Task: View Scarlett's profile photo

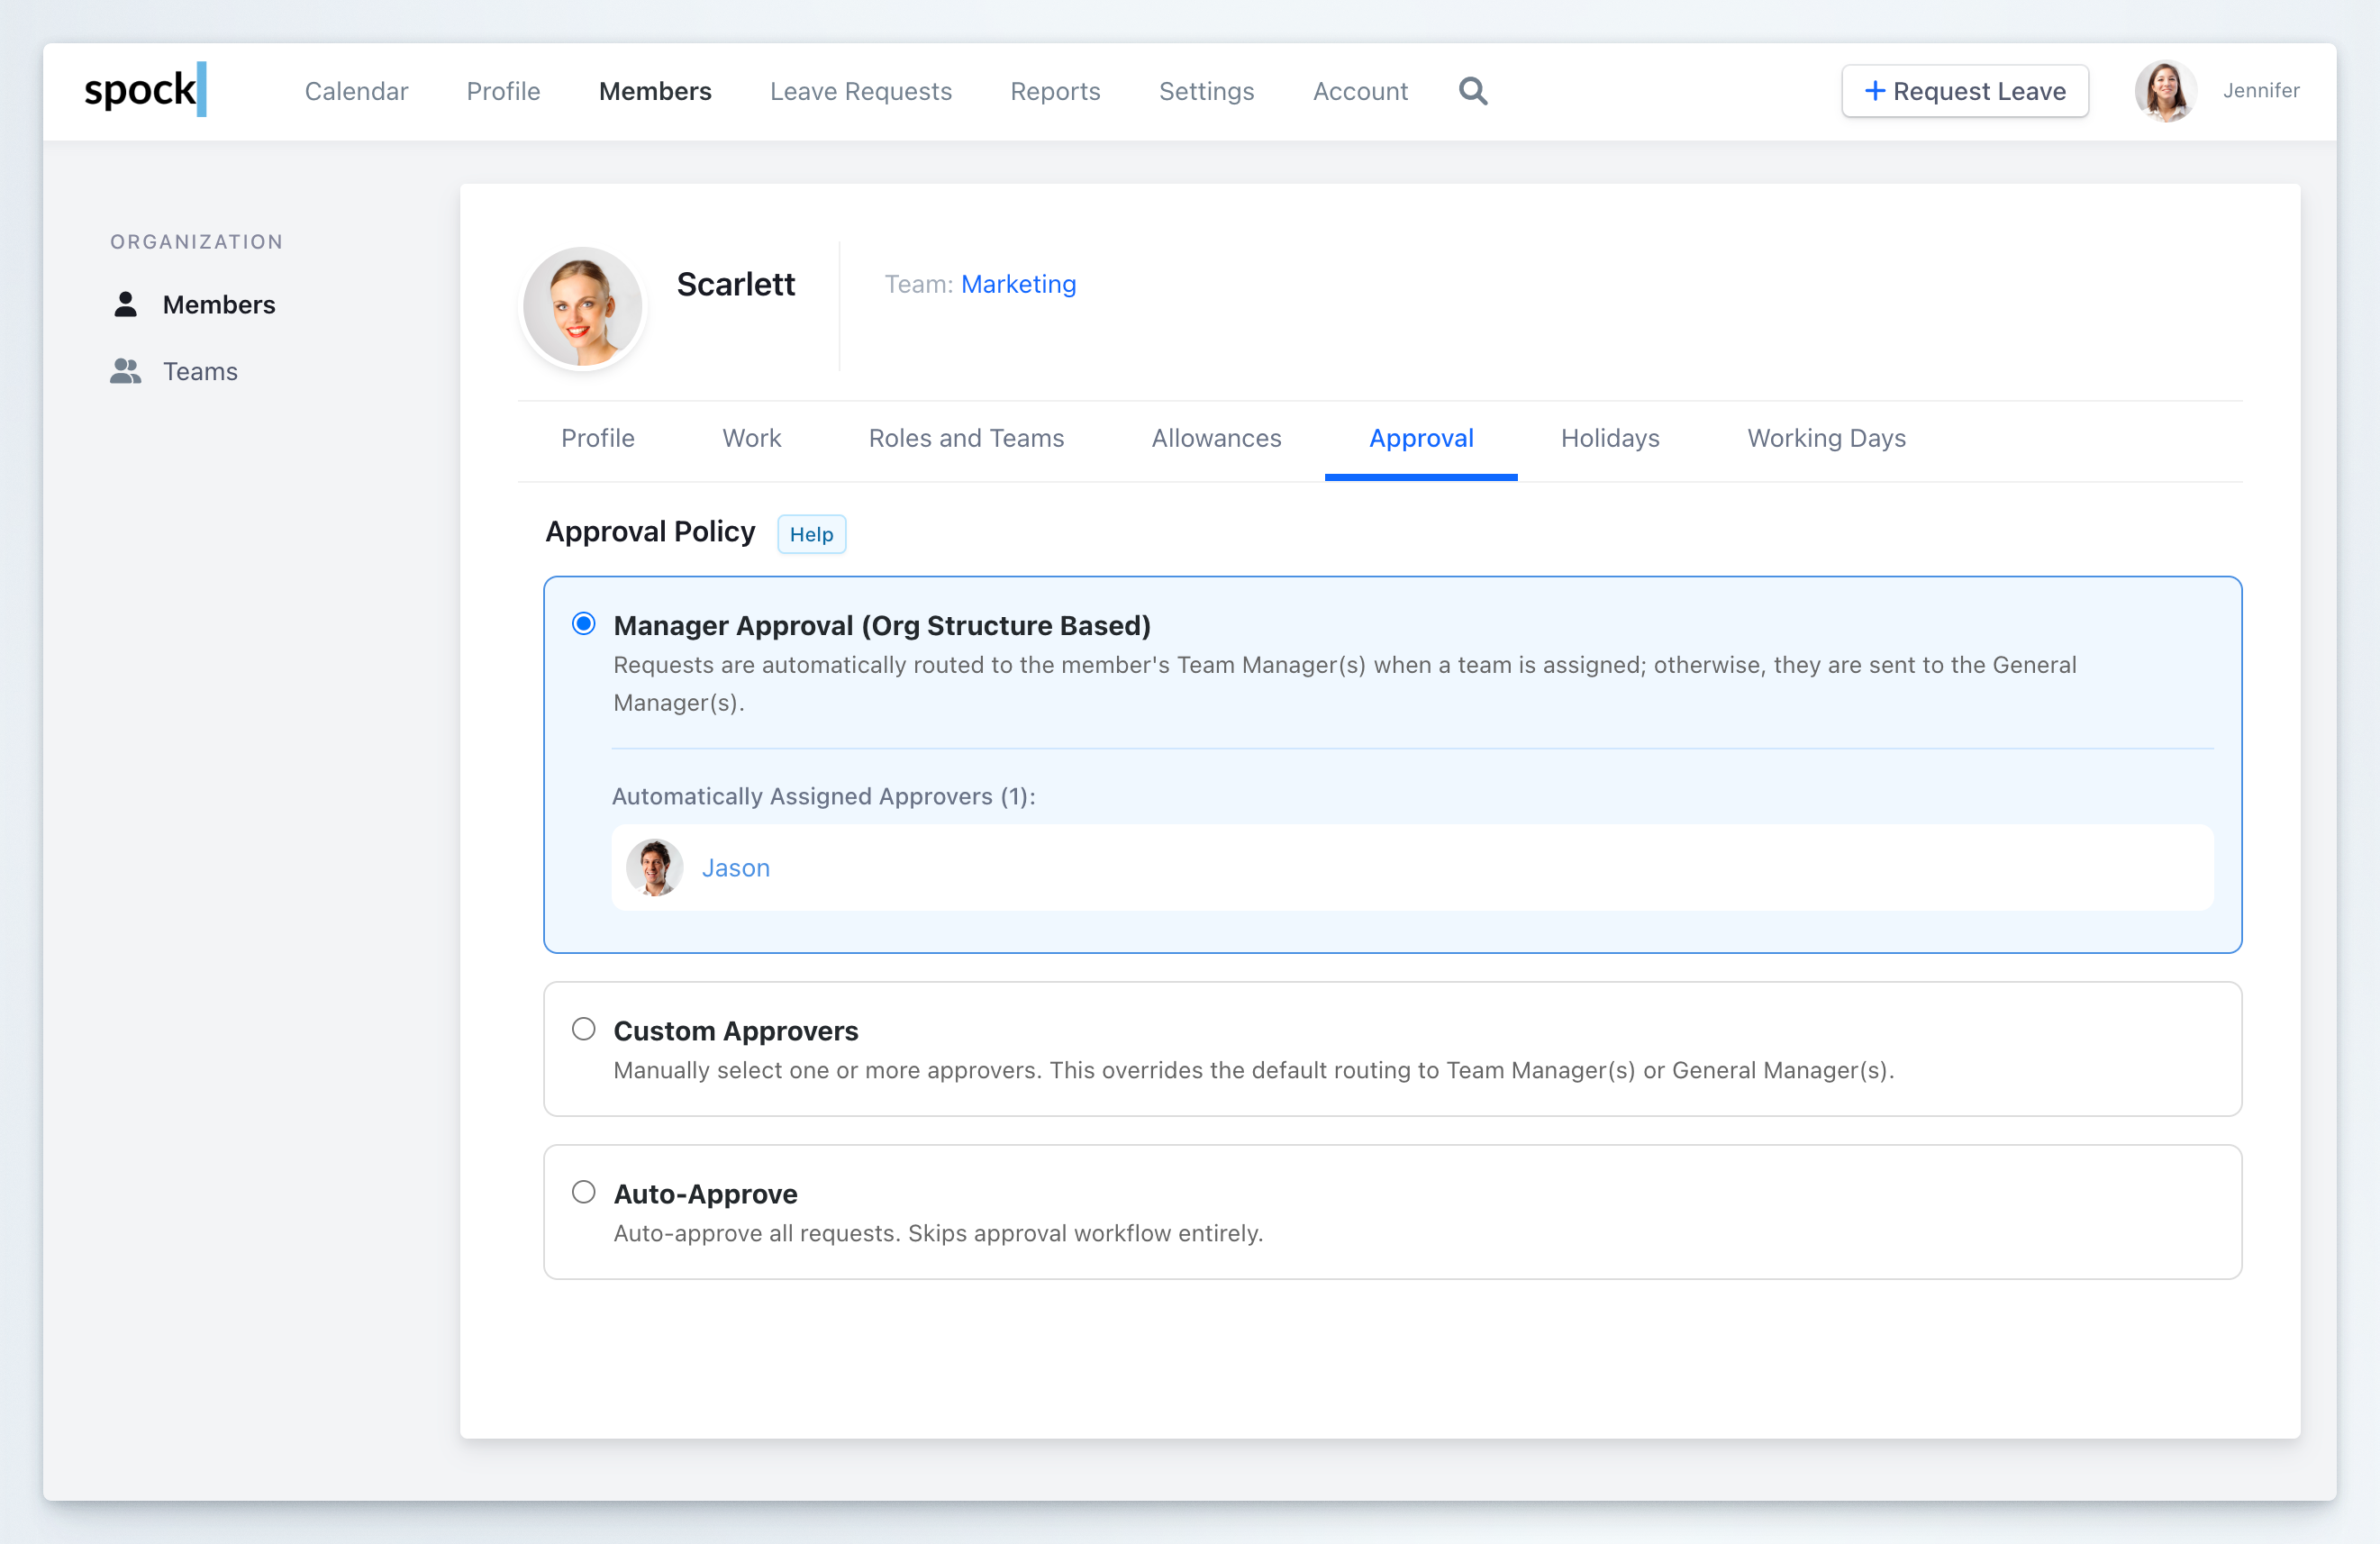Action: pos(582,306)
